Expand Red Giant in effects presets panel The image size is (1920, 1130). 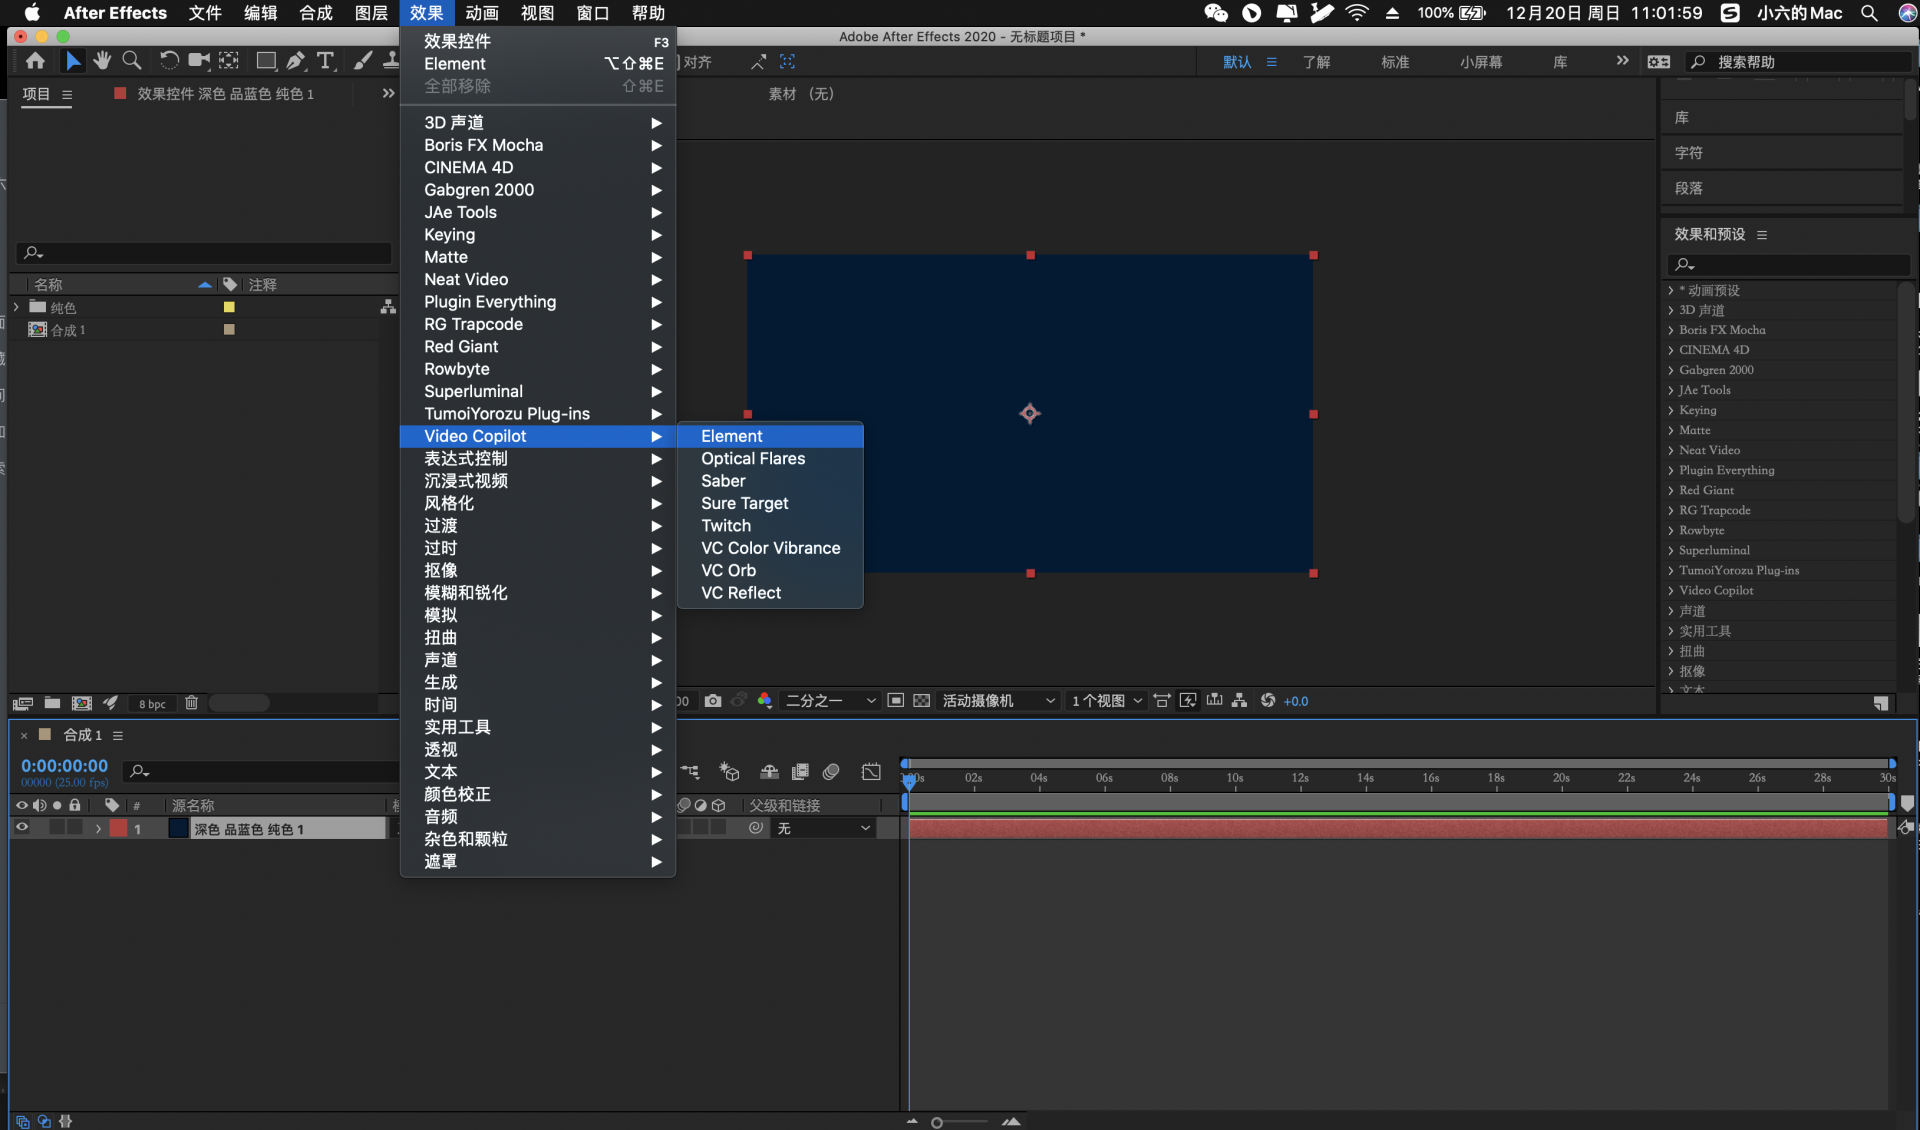click(x=1670, y=491)
